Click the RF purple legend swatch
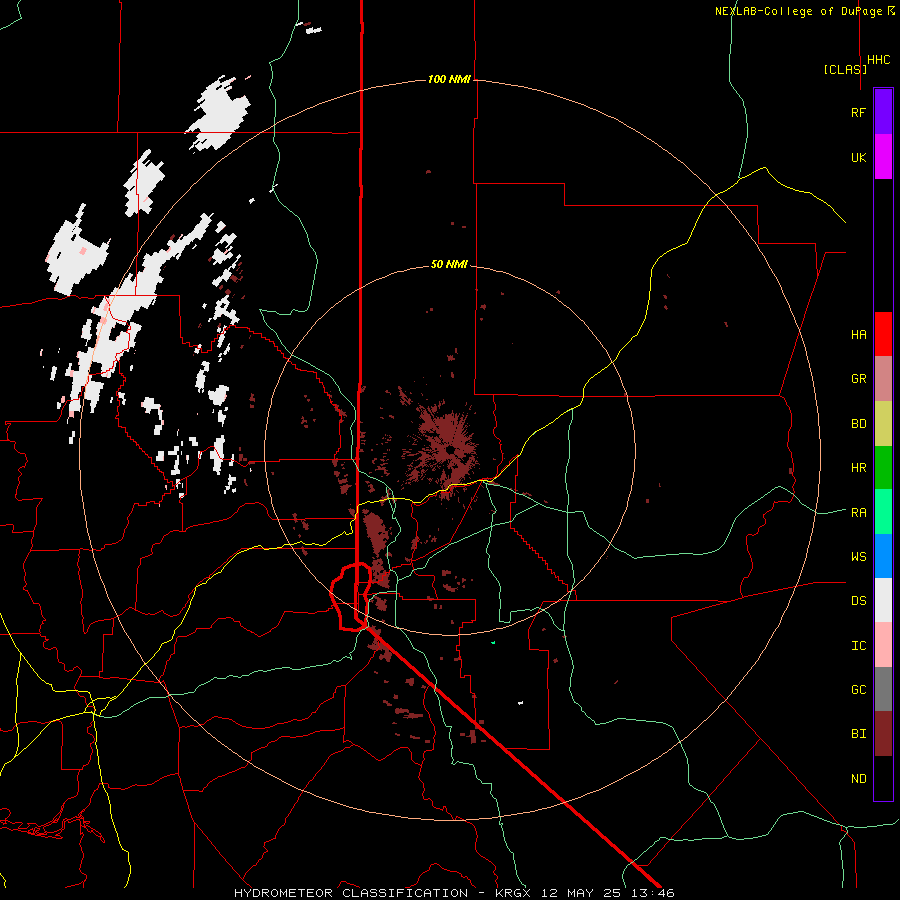The height and width of the screenshot is (900, 900). pyautogui.click(x=883, y=112)
